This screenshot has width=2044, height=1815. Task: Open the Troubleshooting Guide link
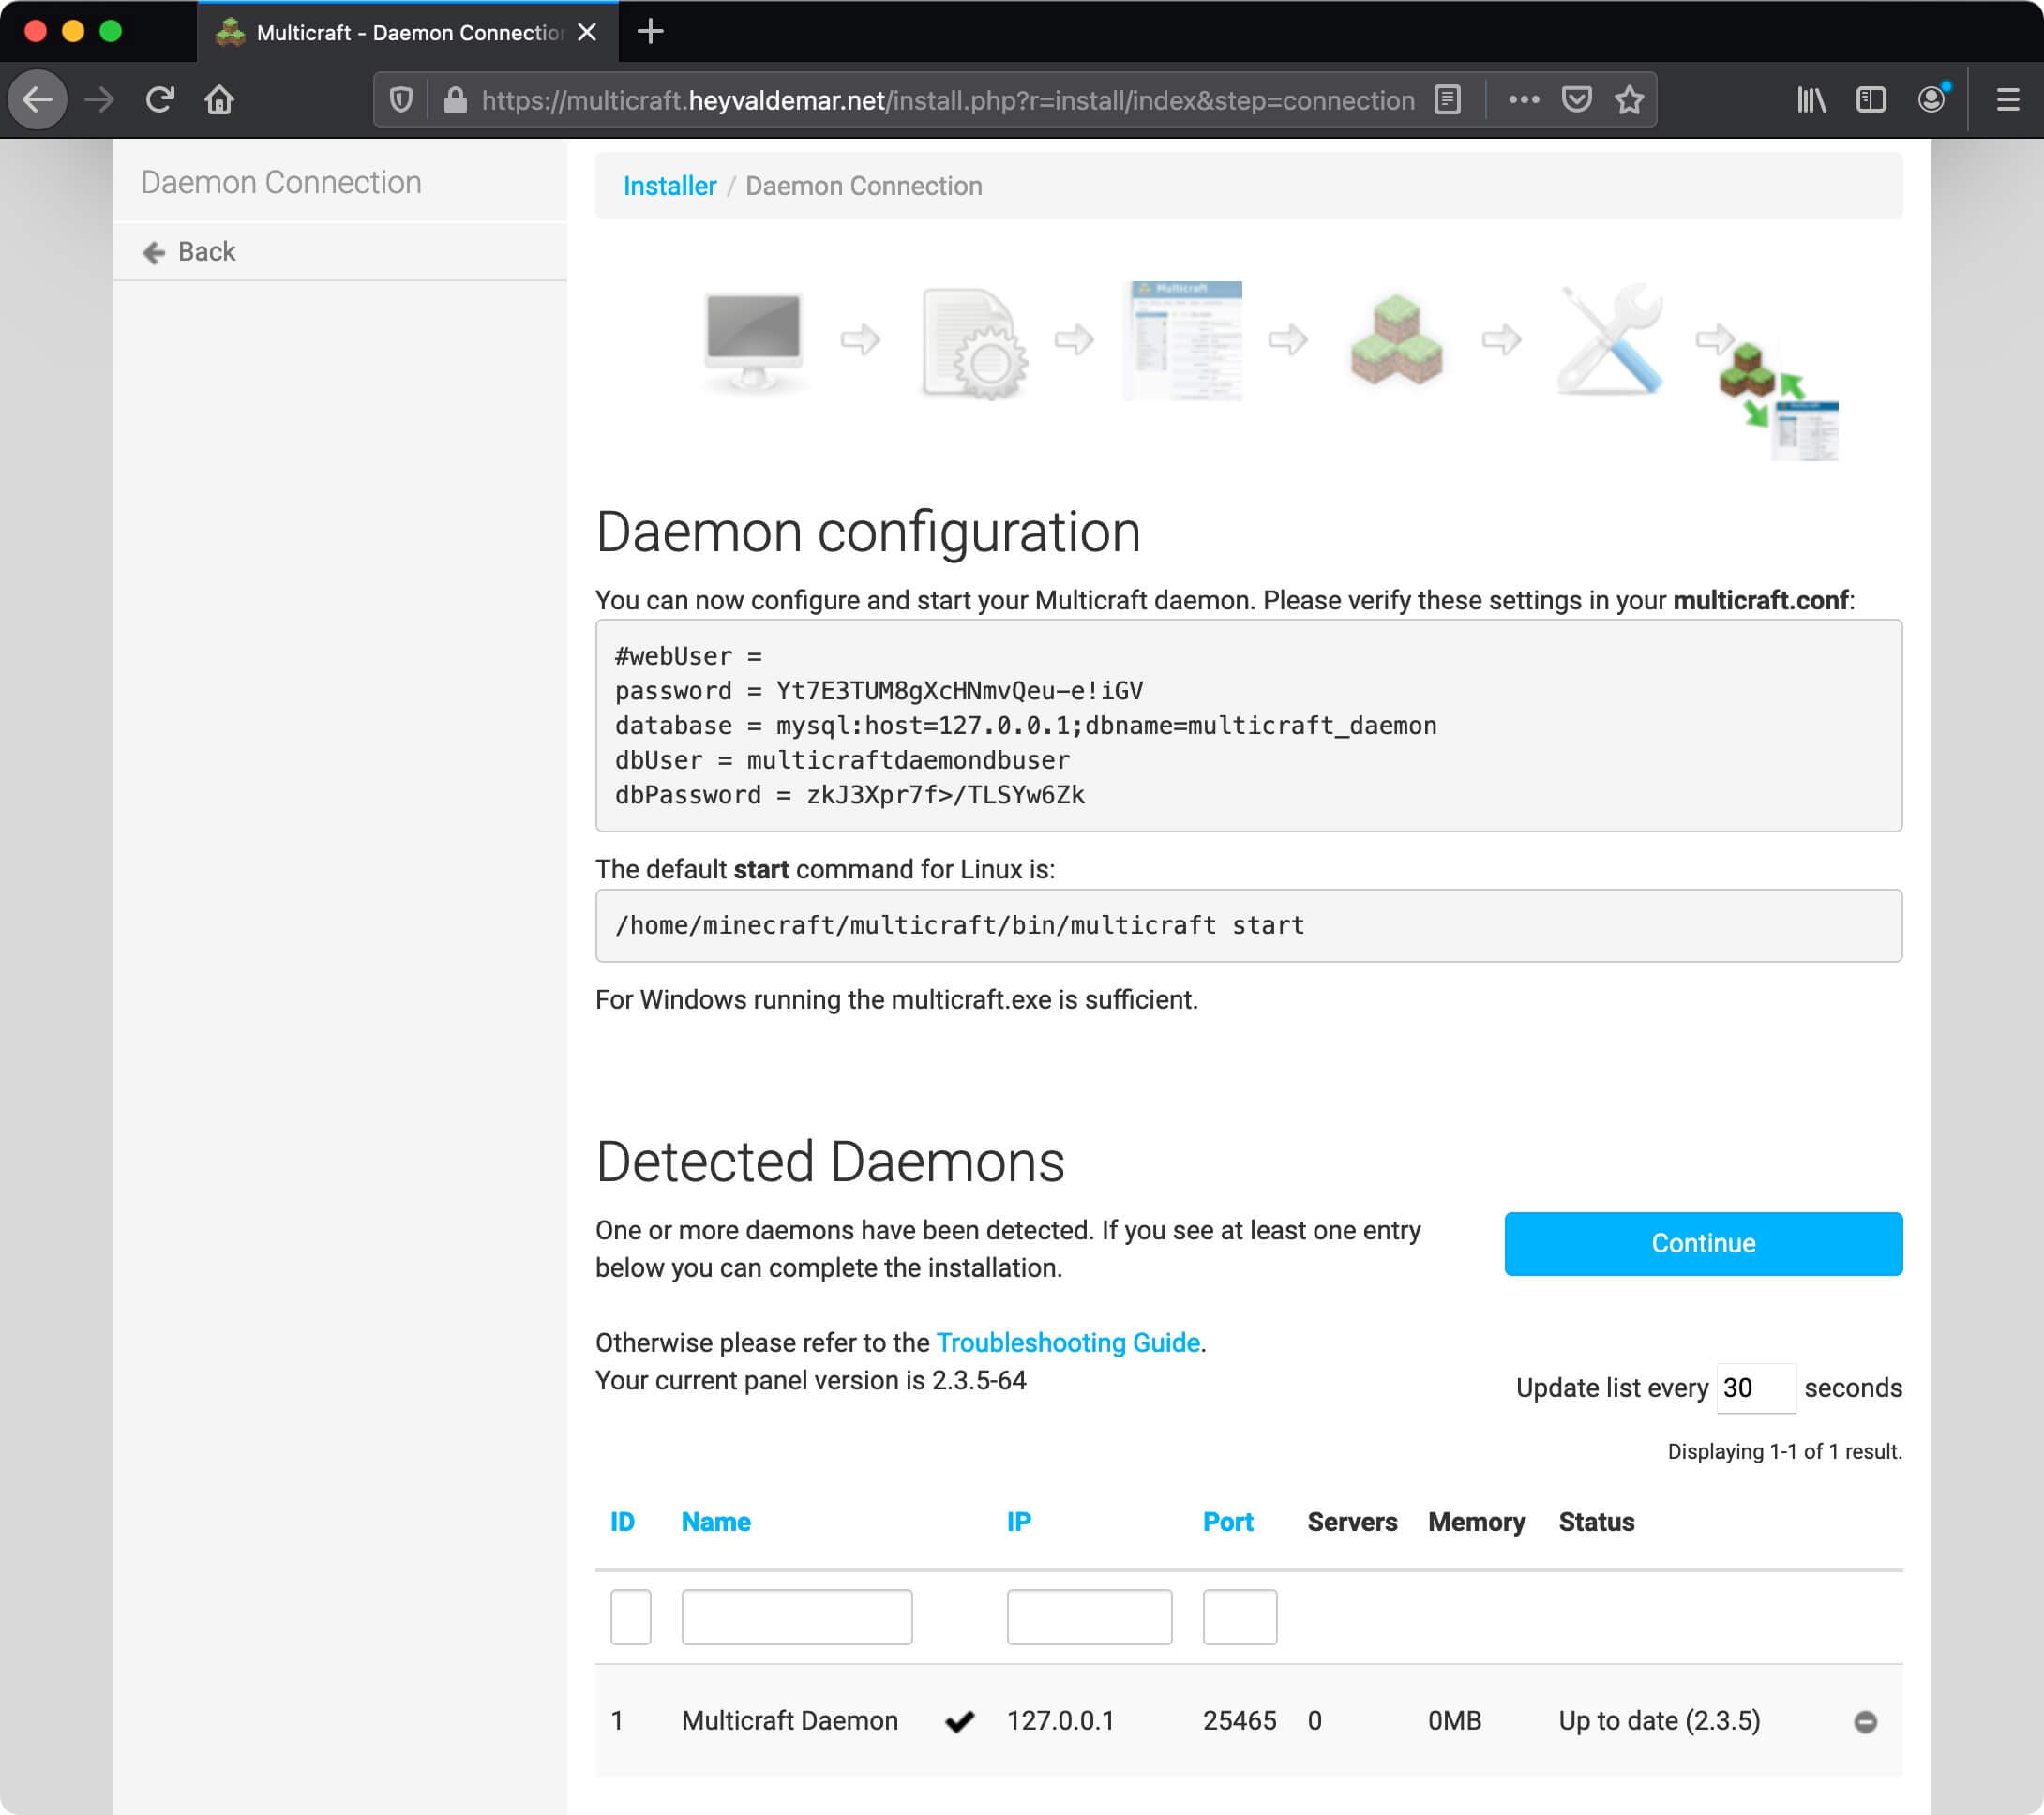point(1067,1343)
